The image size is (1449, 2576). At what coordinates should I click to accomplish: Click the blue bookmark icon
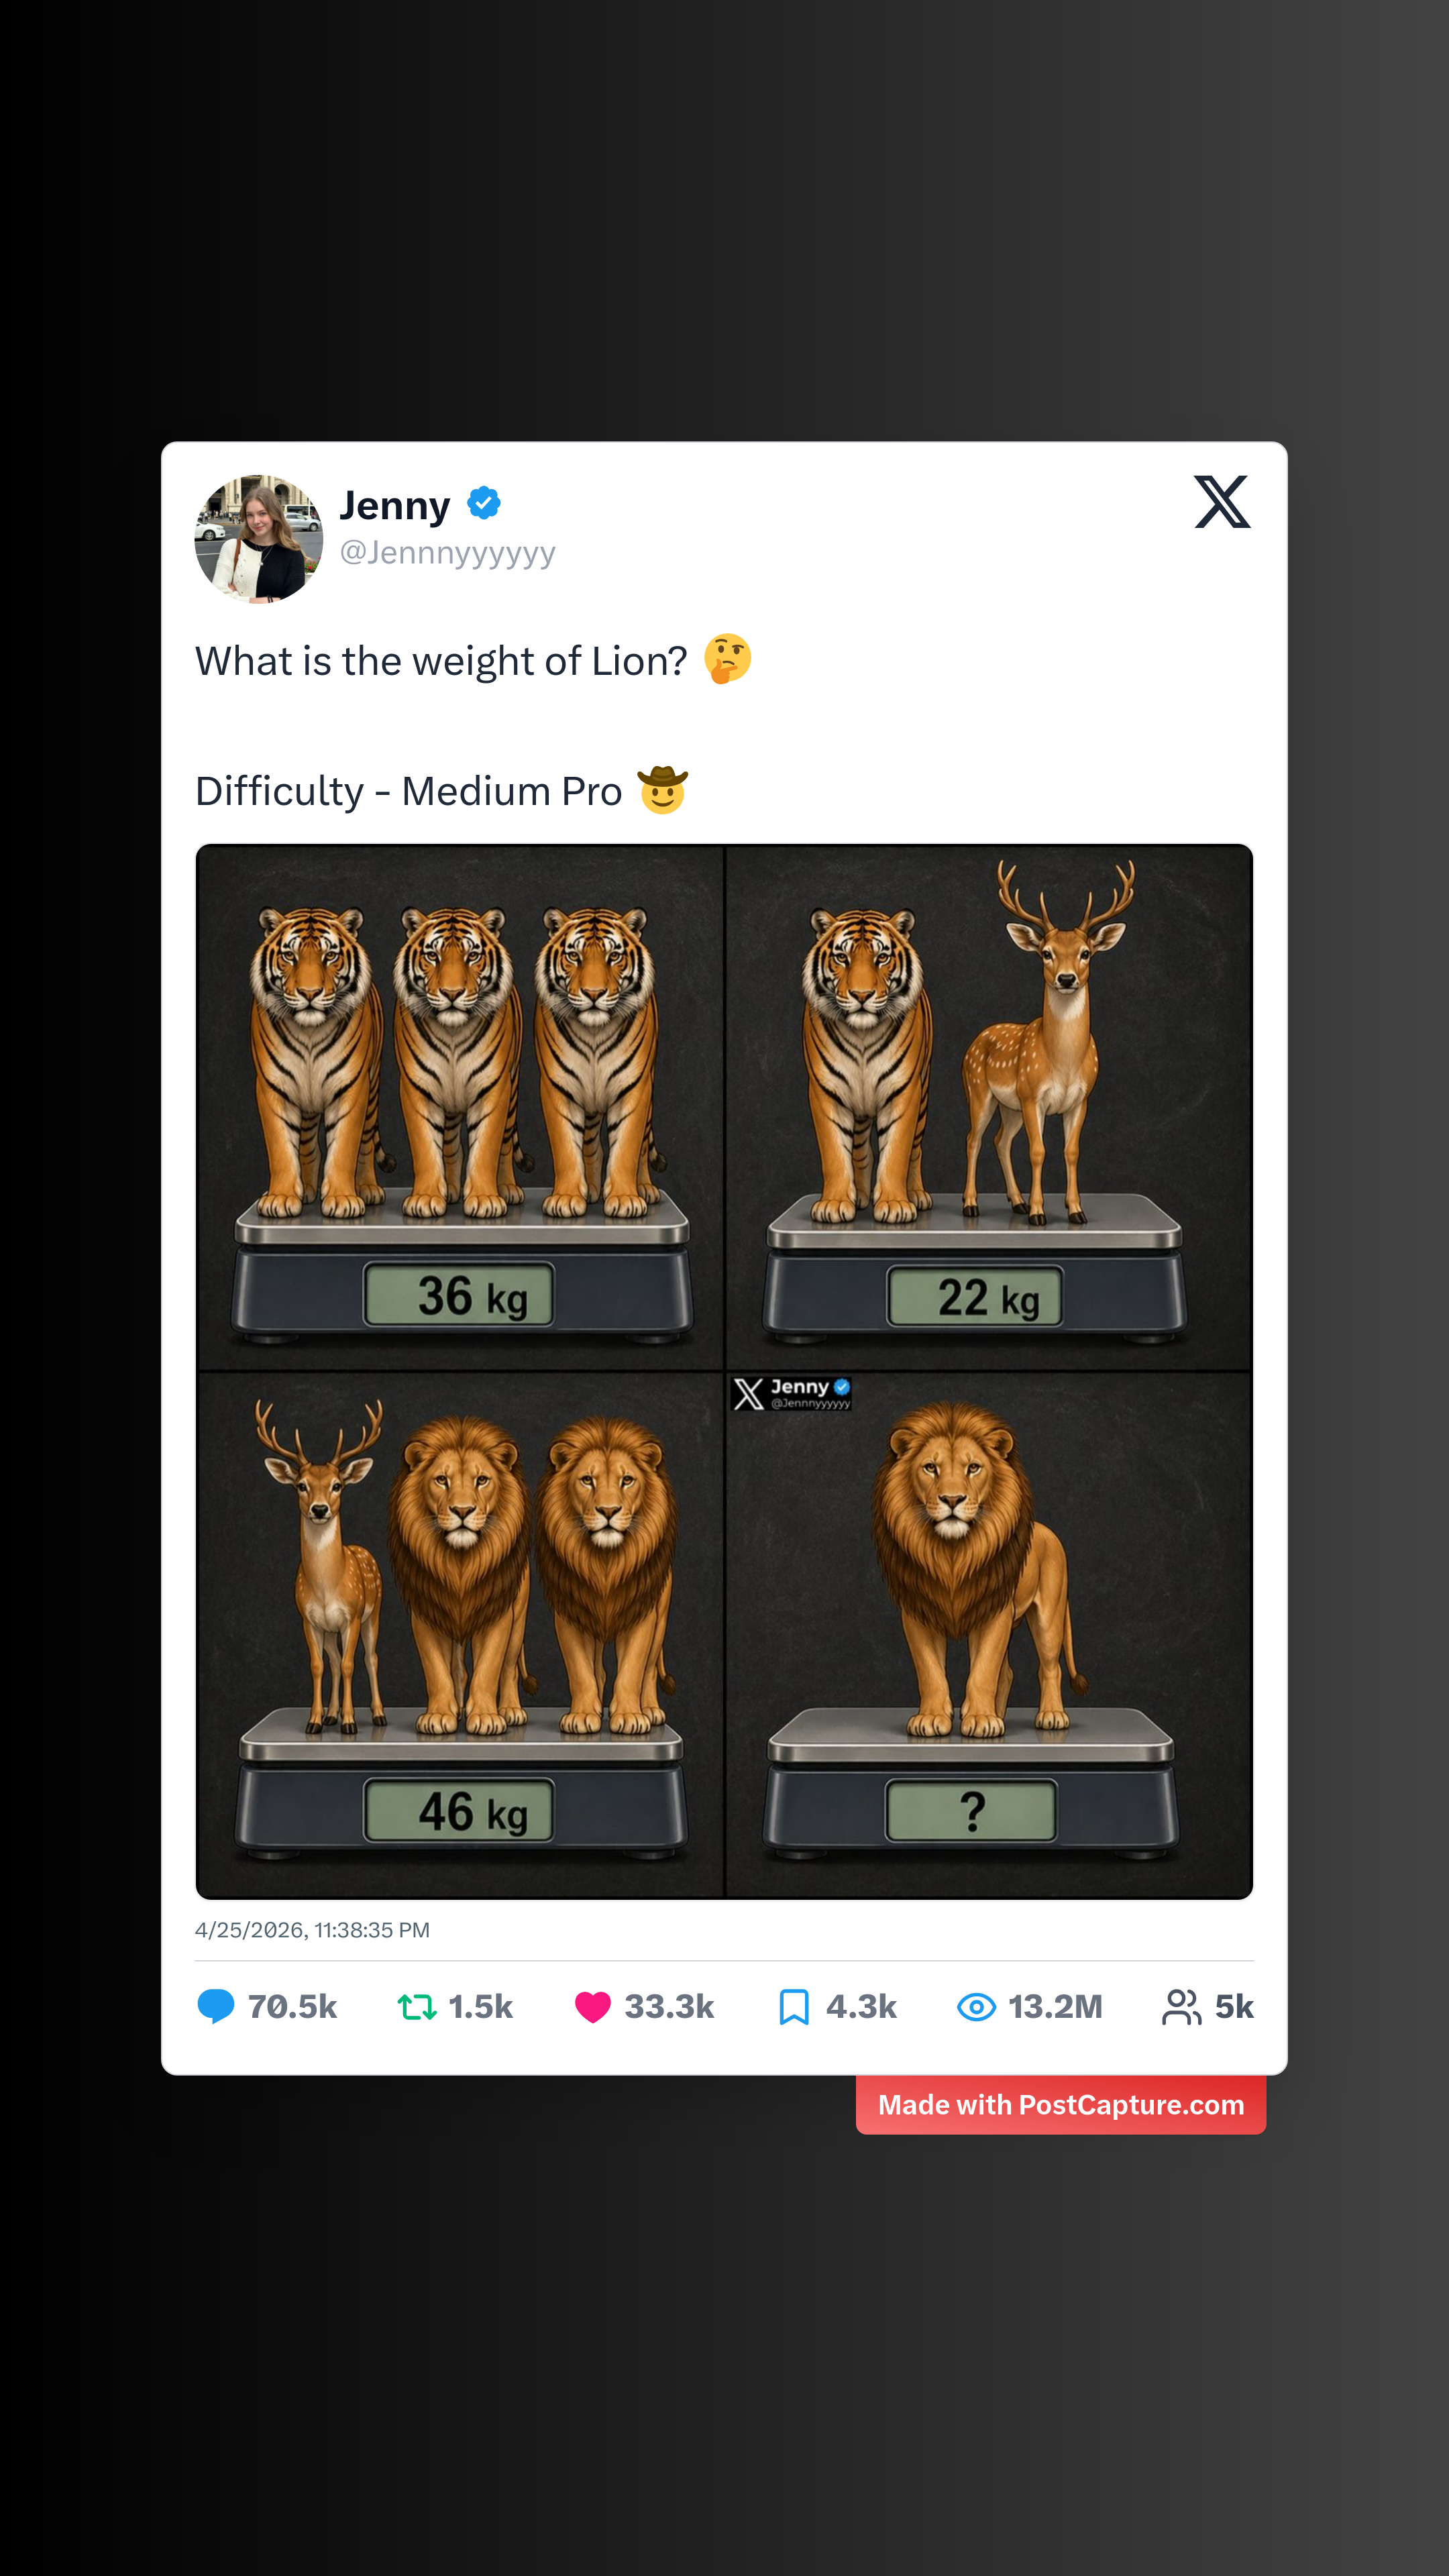(x=793, y=2006)
